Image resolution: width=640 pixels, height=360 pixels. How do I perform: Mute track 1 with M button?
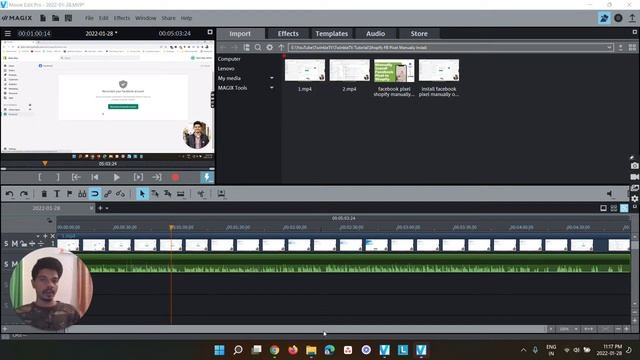[x=15, y=244]
